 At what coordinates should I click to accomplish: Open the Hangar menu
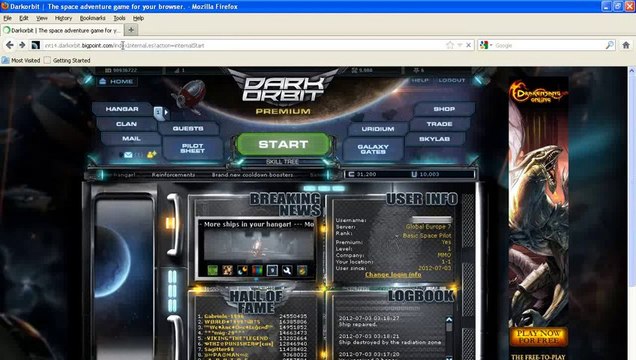pos(122,109)
